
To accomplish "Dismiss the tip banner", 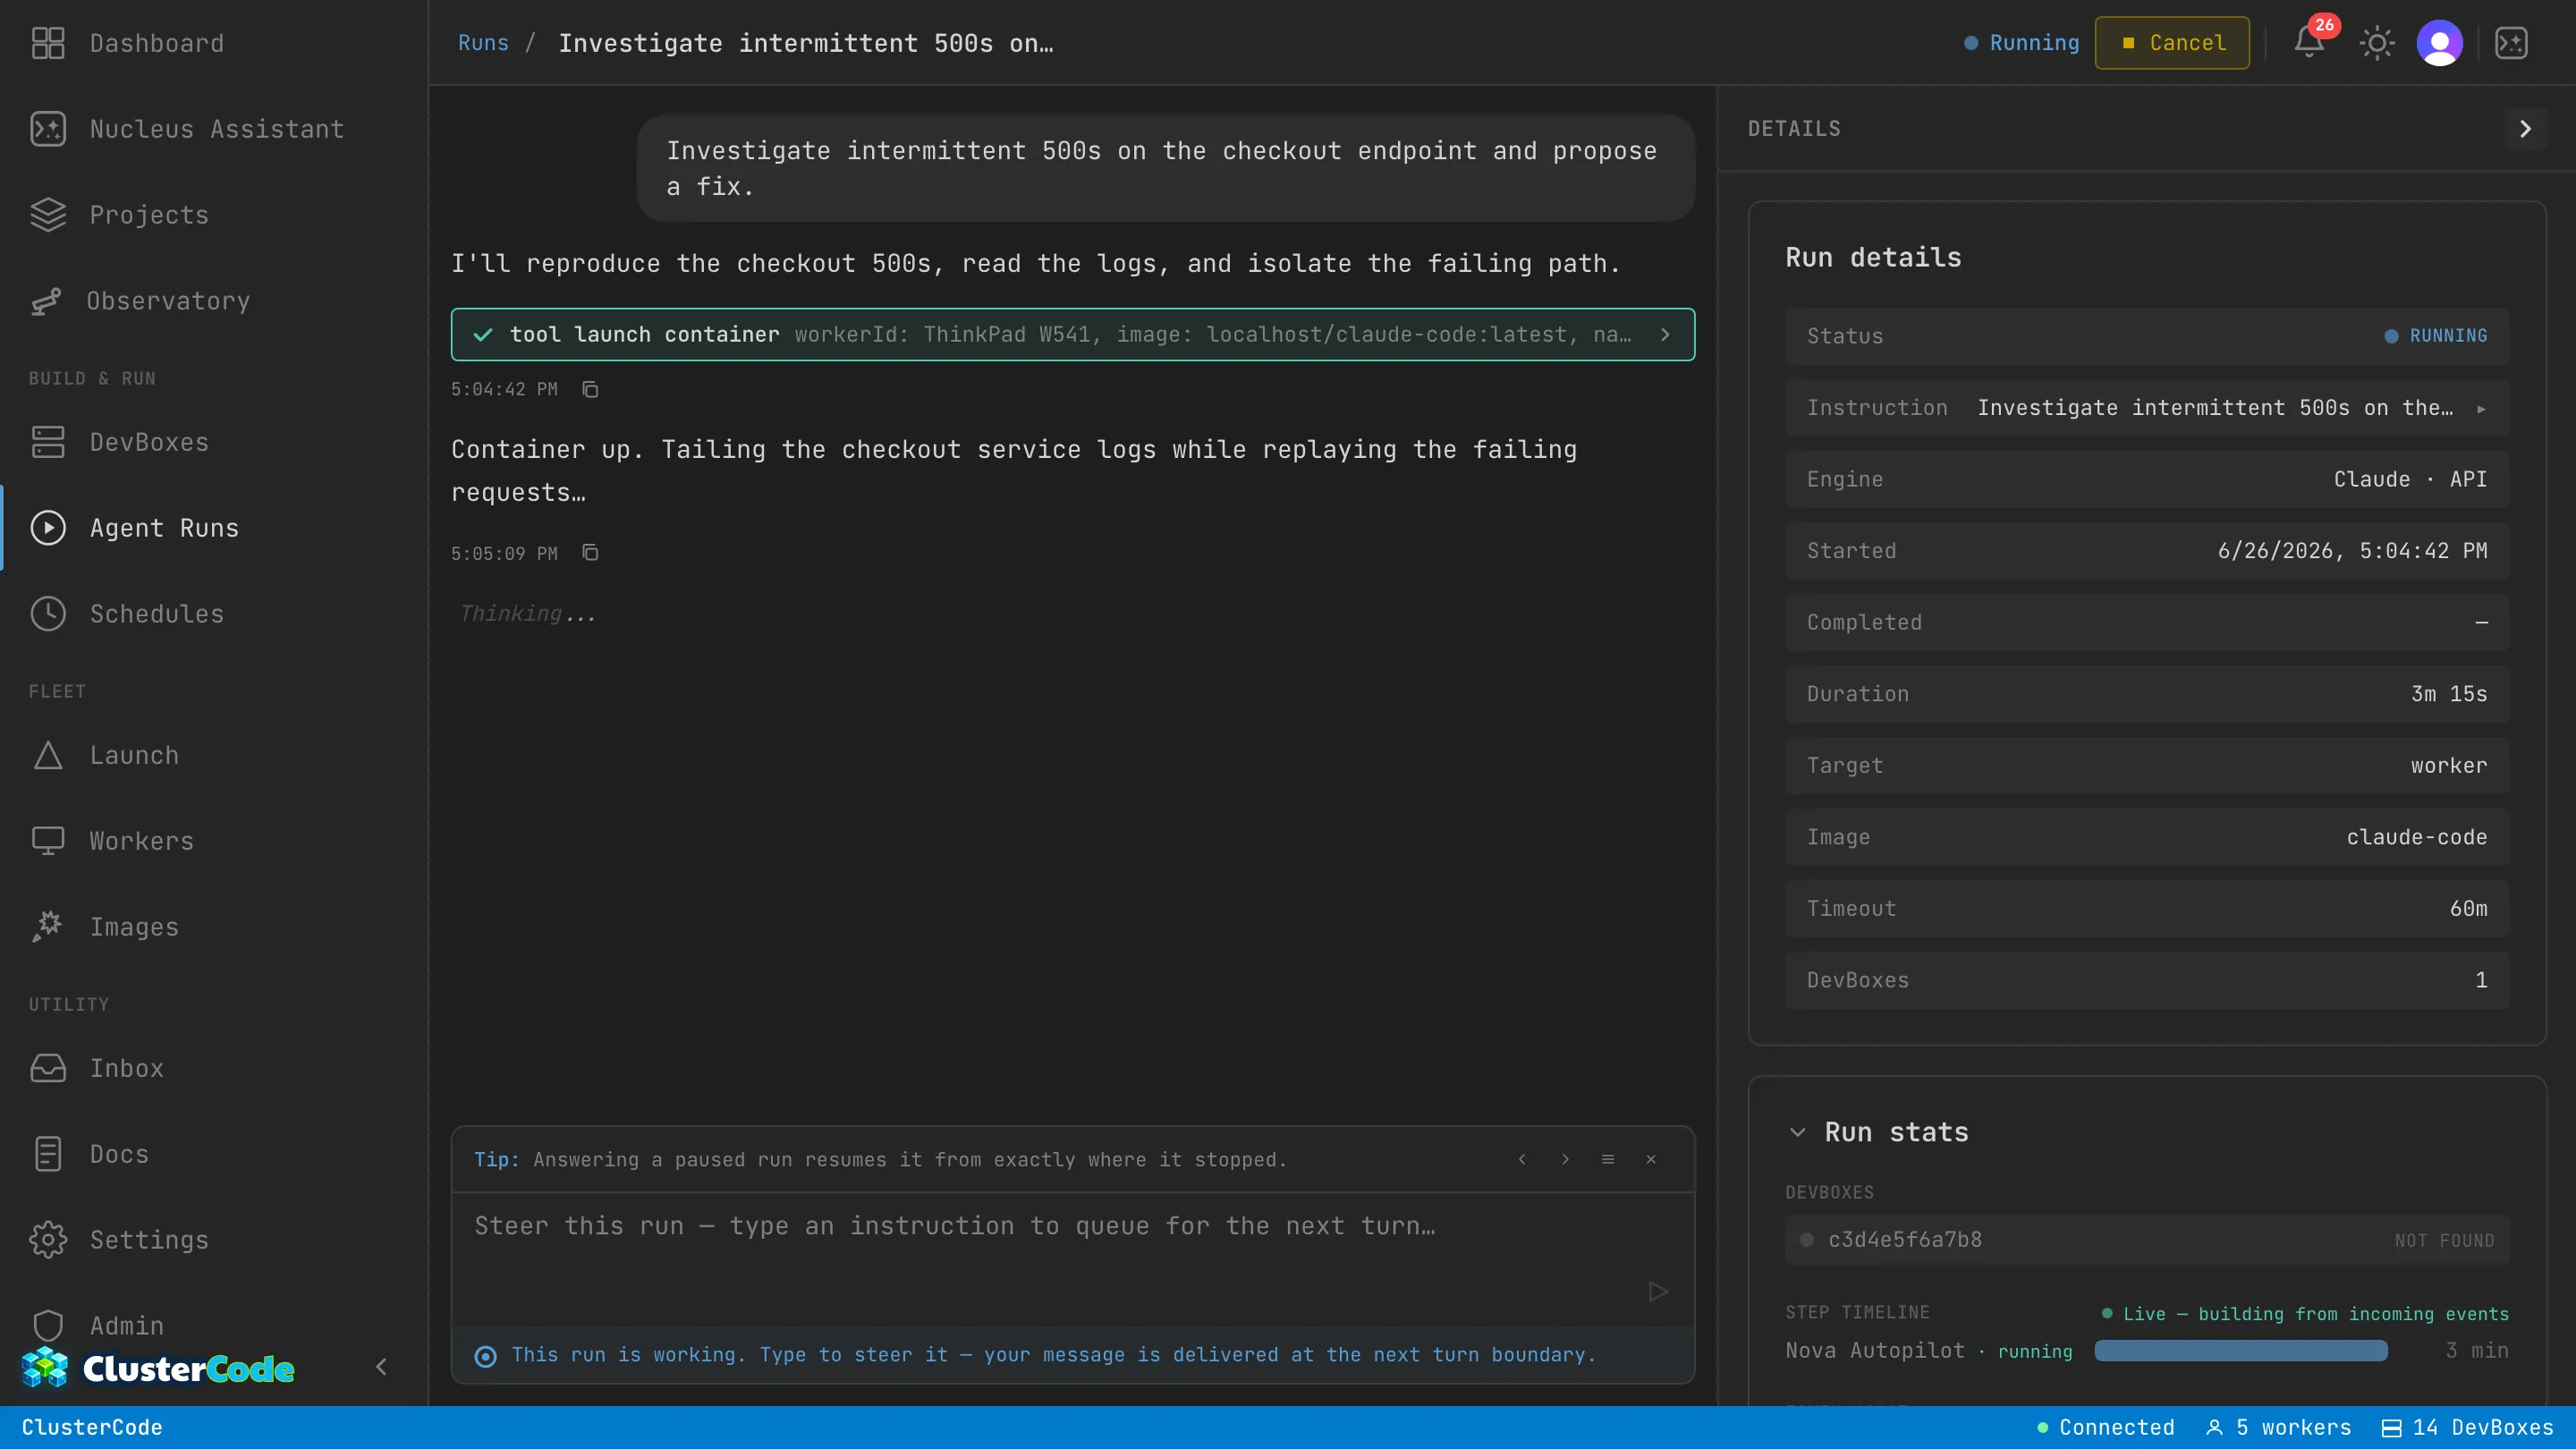I will (1651, 1160).
